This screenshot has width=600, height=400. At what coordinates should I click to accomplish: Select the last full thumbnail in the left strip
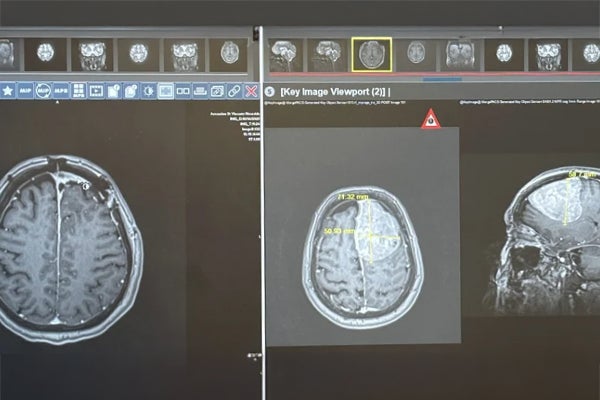[x=229, y=55]
